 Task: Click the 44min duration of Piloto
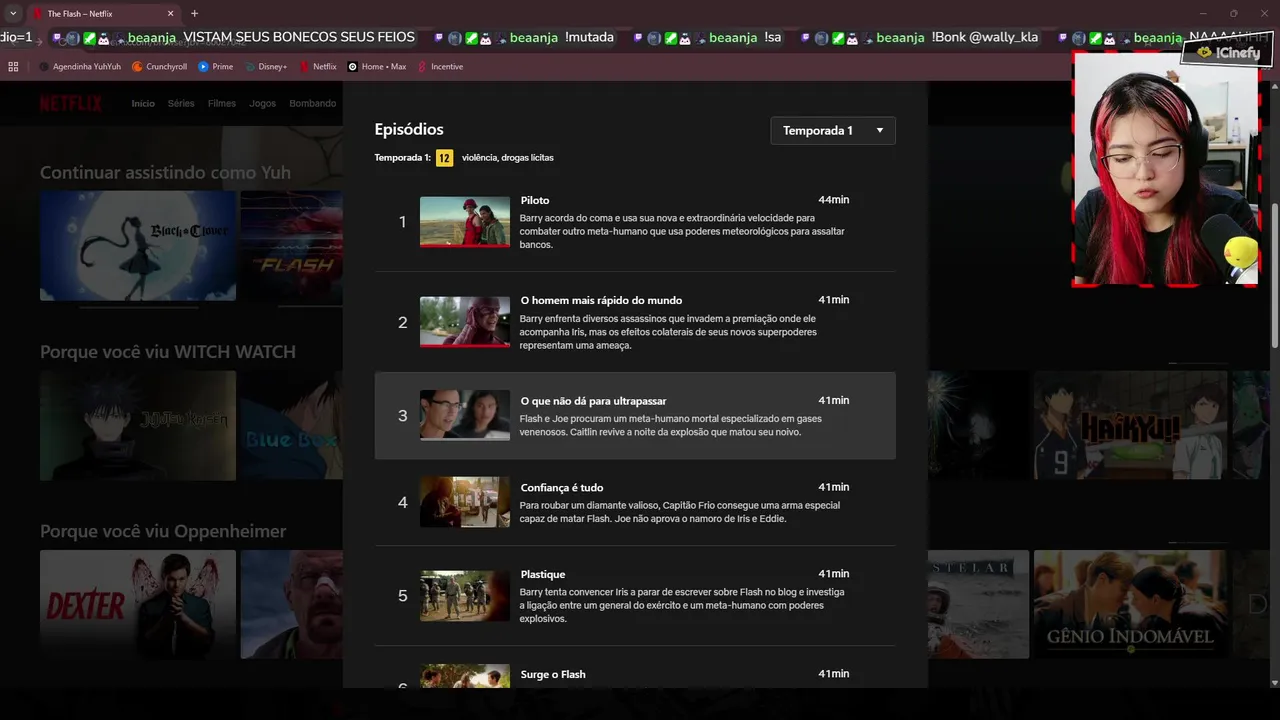pos(833,200)
